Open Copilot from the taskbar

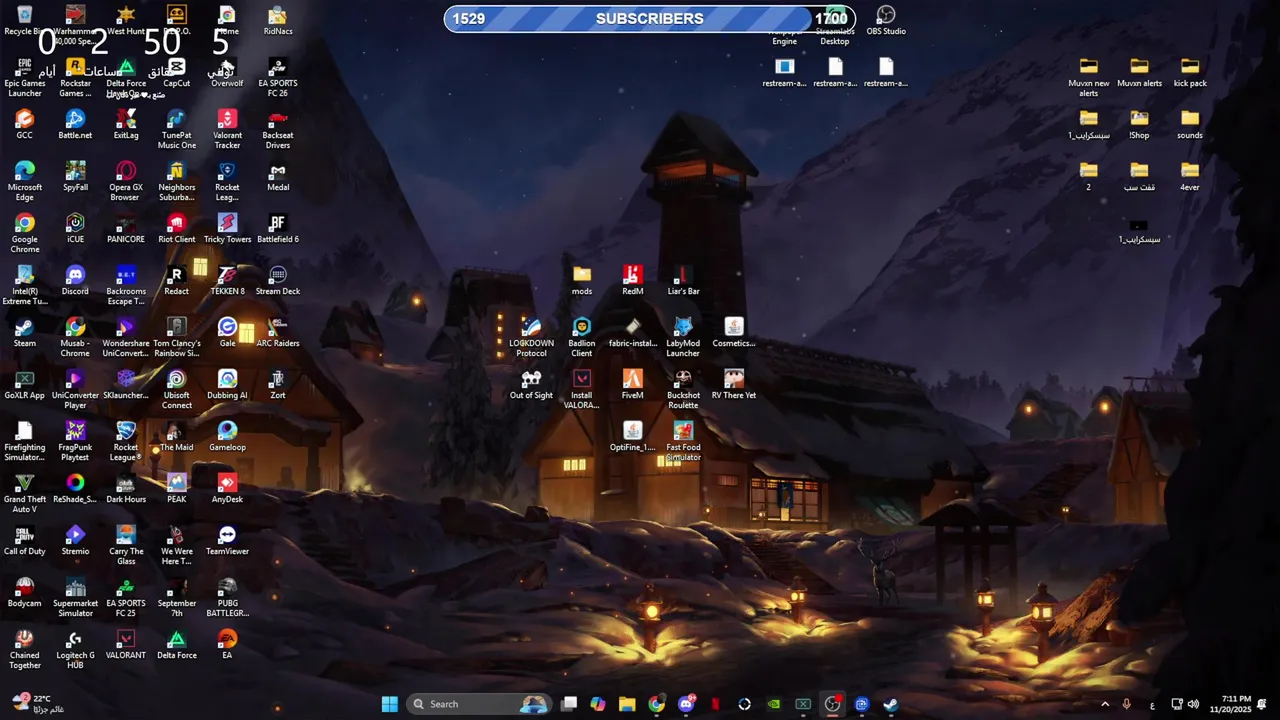(598, 704)
